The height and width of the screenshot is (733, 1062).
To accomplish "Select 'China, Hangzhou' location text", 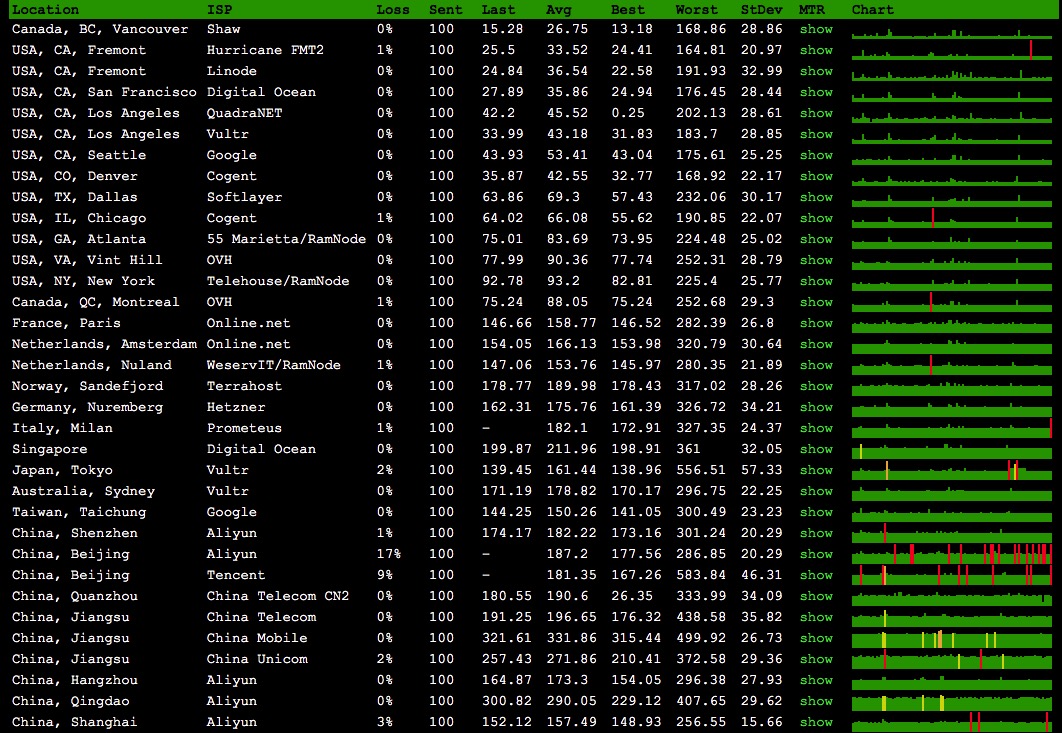I will click(75, 680).
